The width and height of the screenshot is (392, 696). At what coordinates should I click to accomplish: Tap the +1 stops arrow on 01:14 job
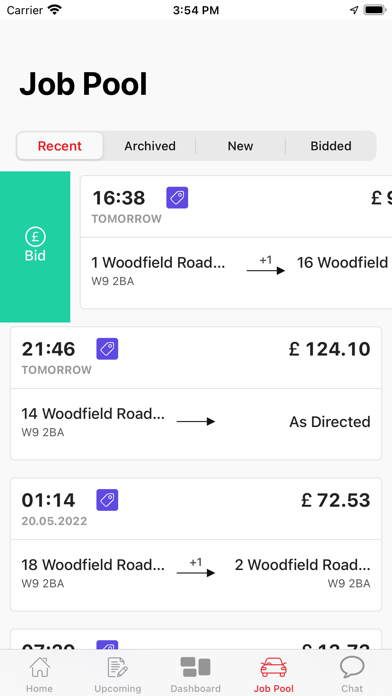pos(196,569)
